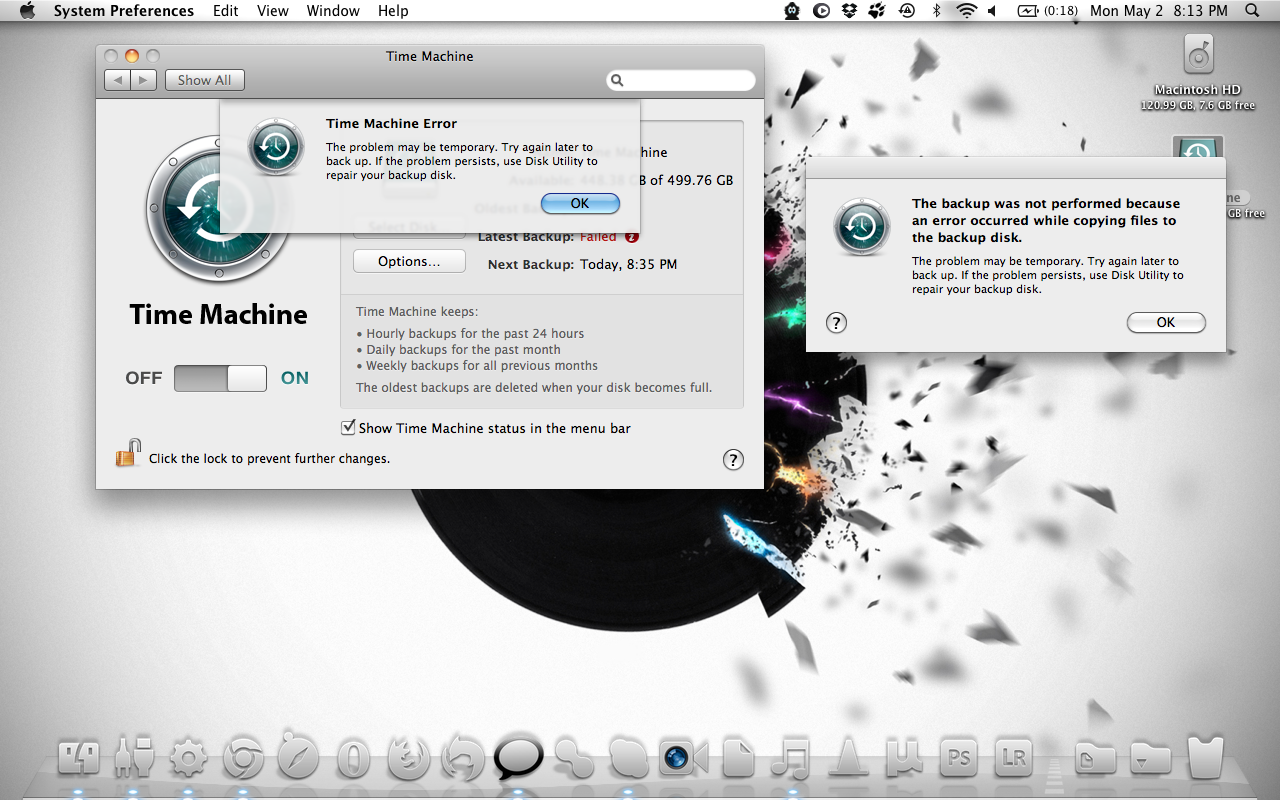Screen dimensions: 1280x800
Task: Click the Latest Backup label text
Action: pyautogui.click(x=525, y=237)
